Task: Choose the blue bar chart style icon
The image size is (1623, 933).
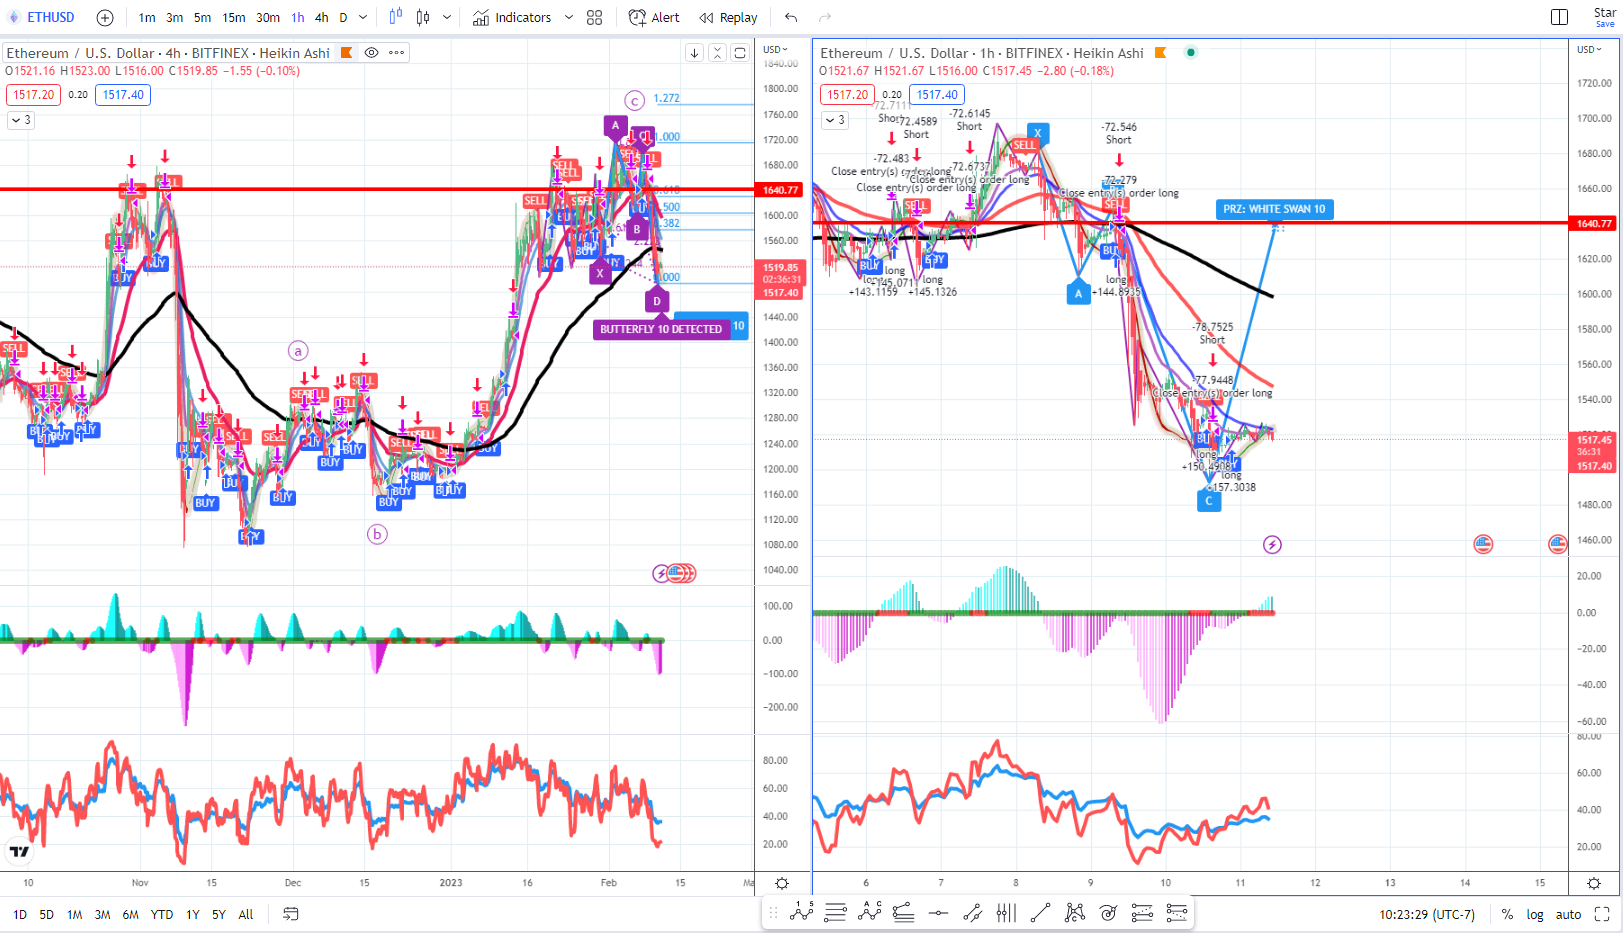Action: click(x=396, y=17)
